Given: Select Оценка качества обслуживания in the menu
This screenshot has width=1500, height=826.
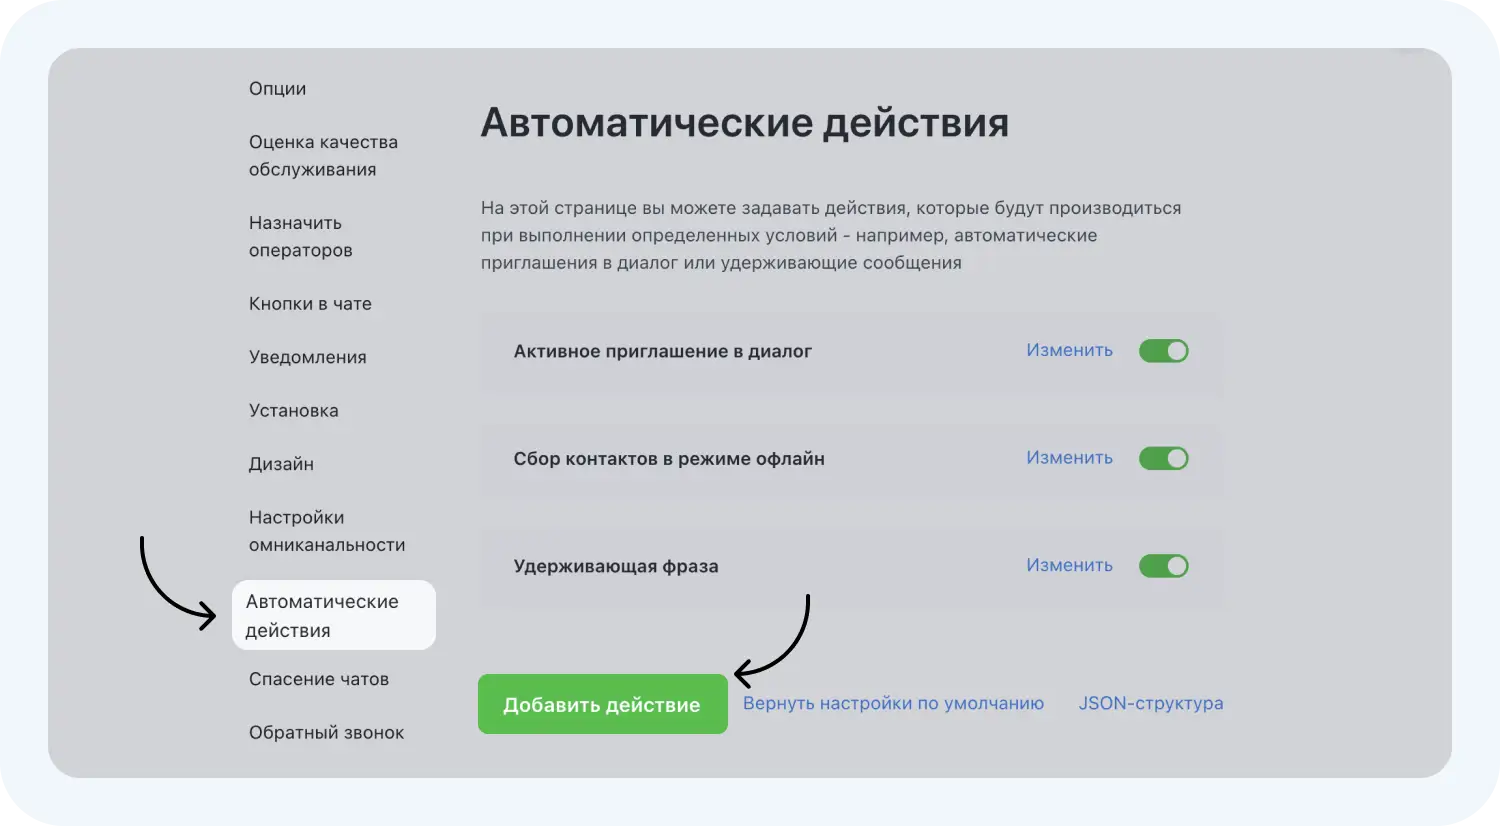Looking at the screenshot, I should click(x=322, y=155).
